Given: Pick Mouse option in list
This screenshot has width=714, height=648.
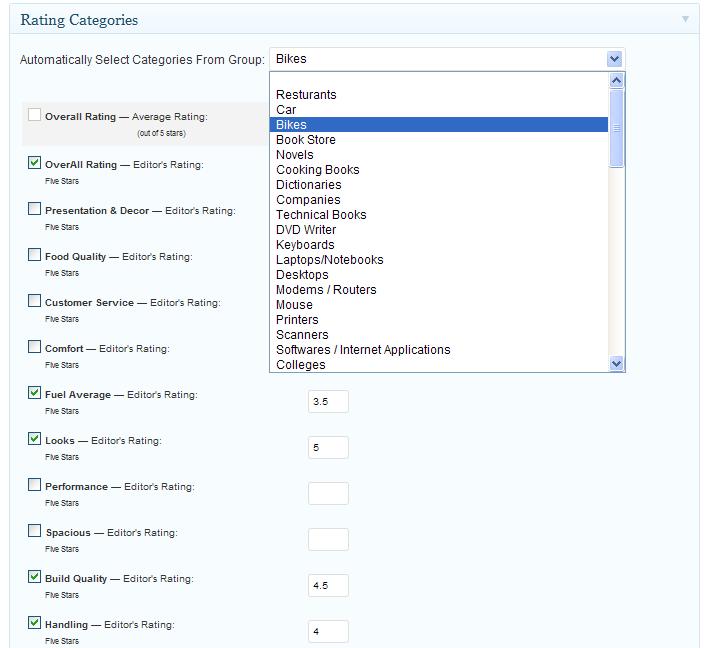Looking at the screenshot, I should pos(439,305).
